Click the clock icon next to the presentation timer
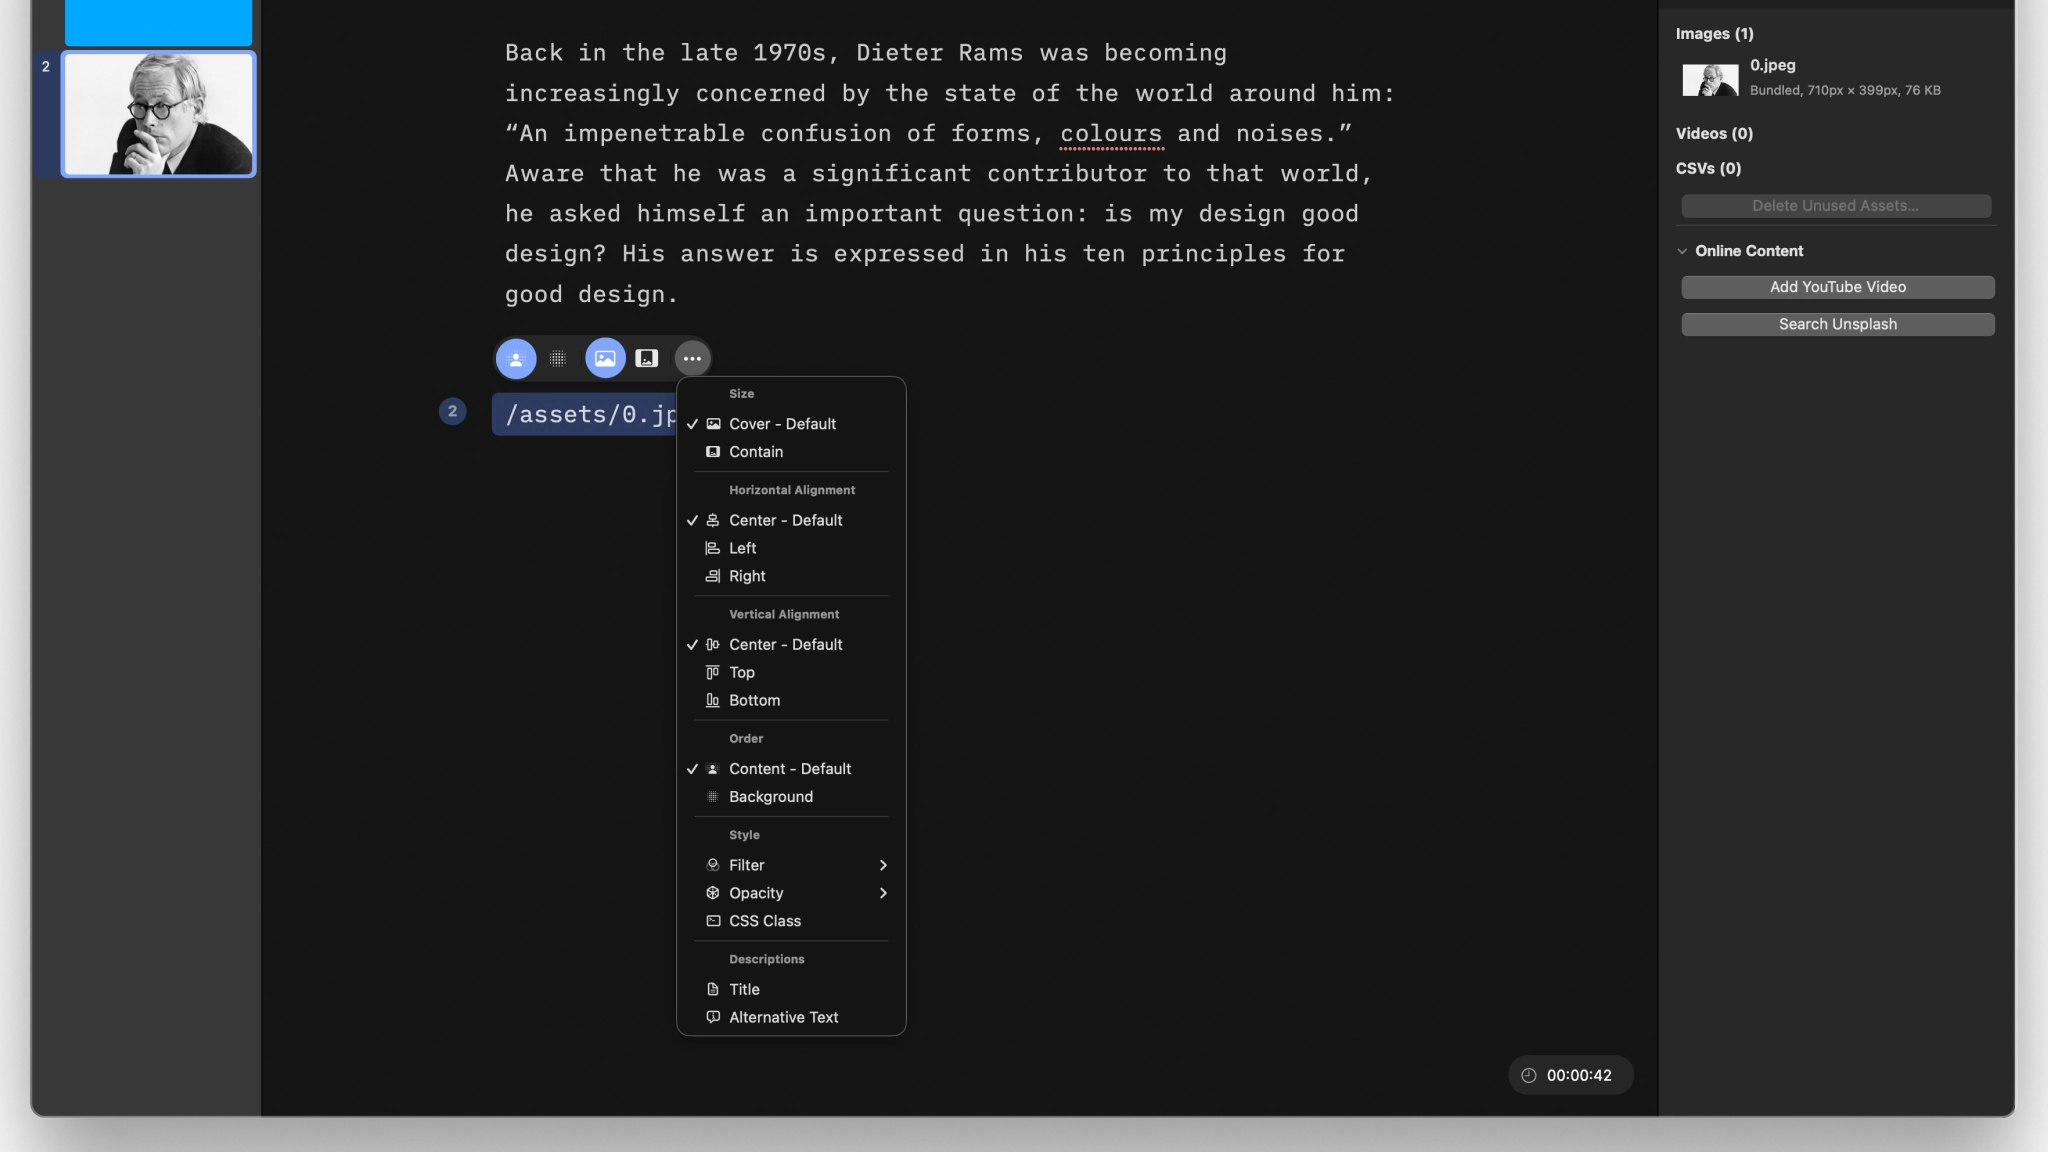This screenshot has height=1152, width=2048. pyautogui.click(x=1527, y=1075)
